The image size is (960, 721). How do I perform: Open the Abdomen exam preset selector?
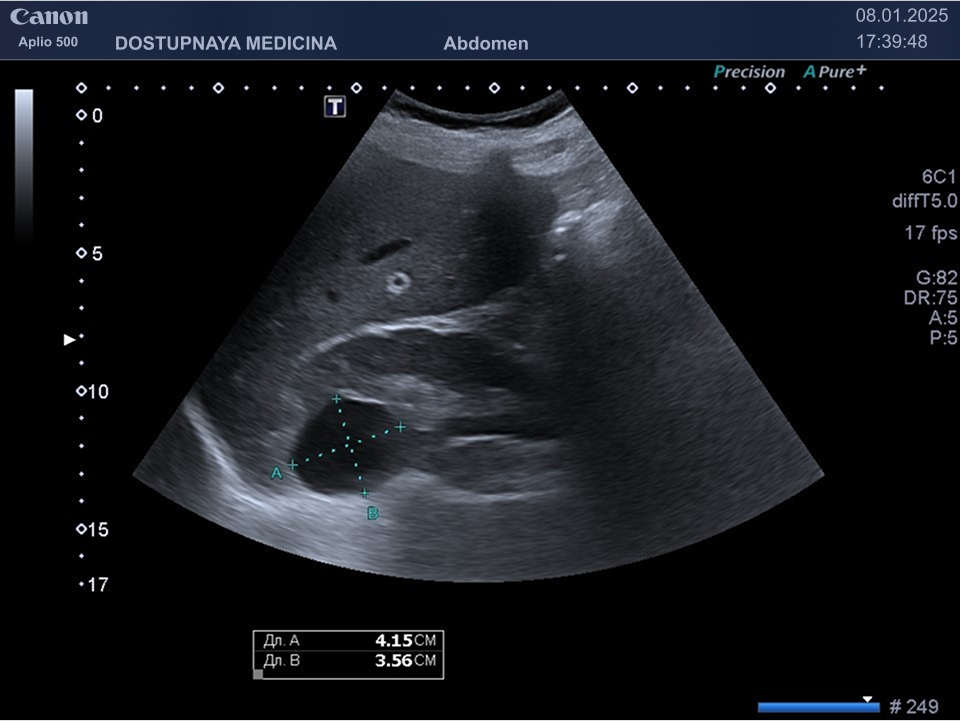pyautogui.click(x=485, y=43)
